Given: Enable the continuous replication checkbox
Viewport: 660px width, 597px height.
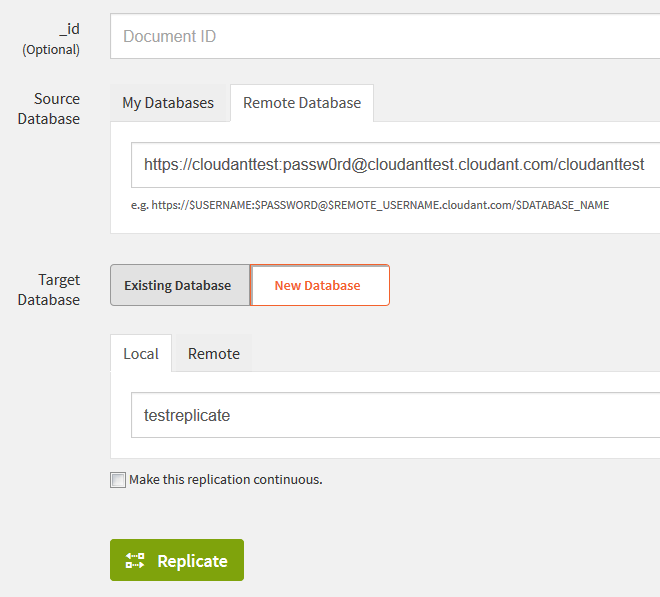Looking at the screenshot, I should pyautogui.click(x=118, y=480).
